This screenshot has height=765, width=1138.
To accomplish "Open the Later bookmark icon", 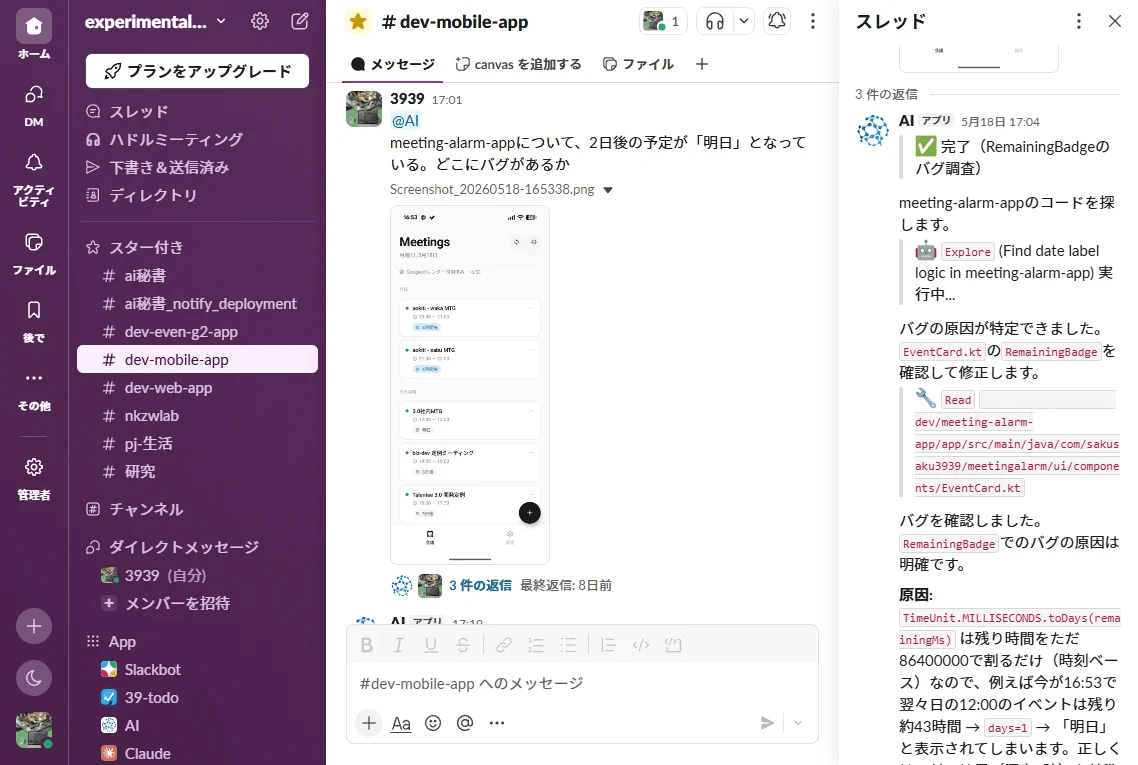I will 33,311.
